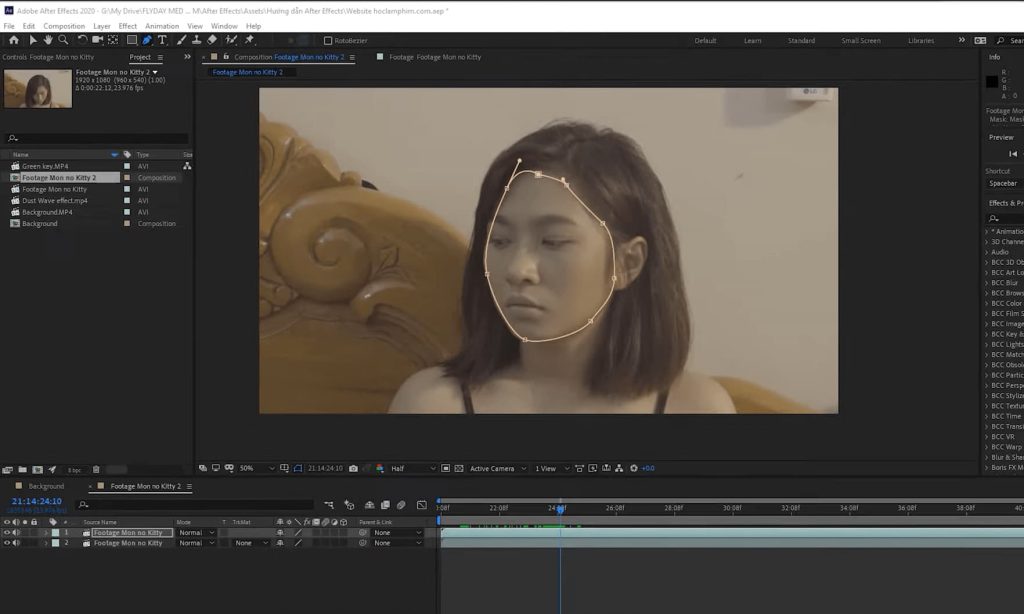This screenshot has height=614, width=1024.
Task: Select the Clone Stamp tool
Action: [196, 40]
